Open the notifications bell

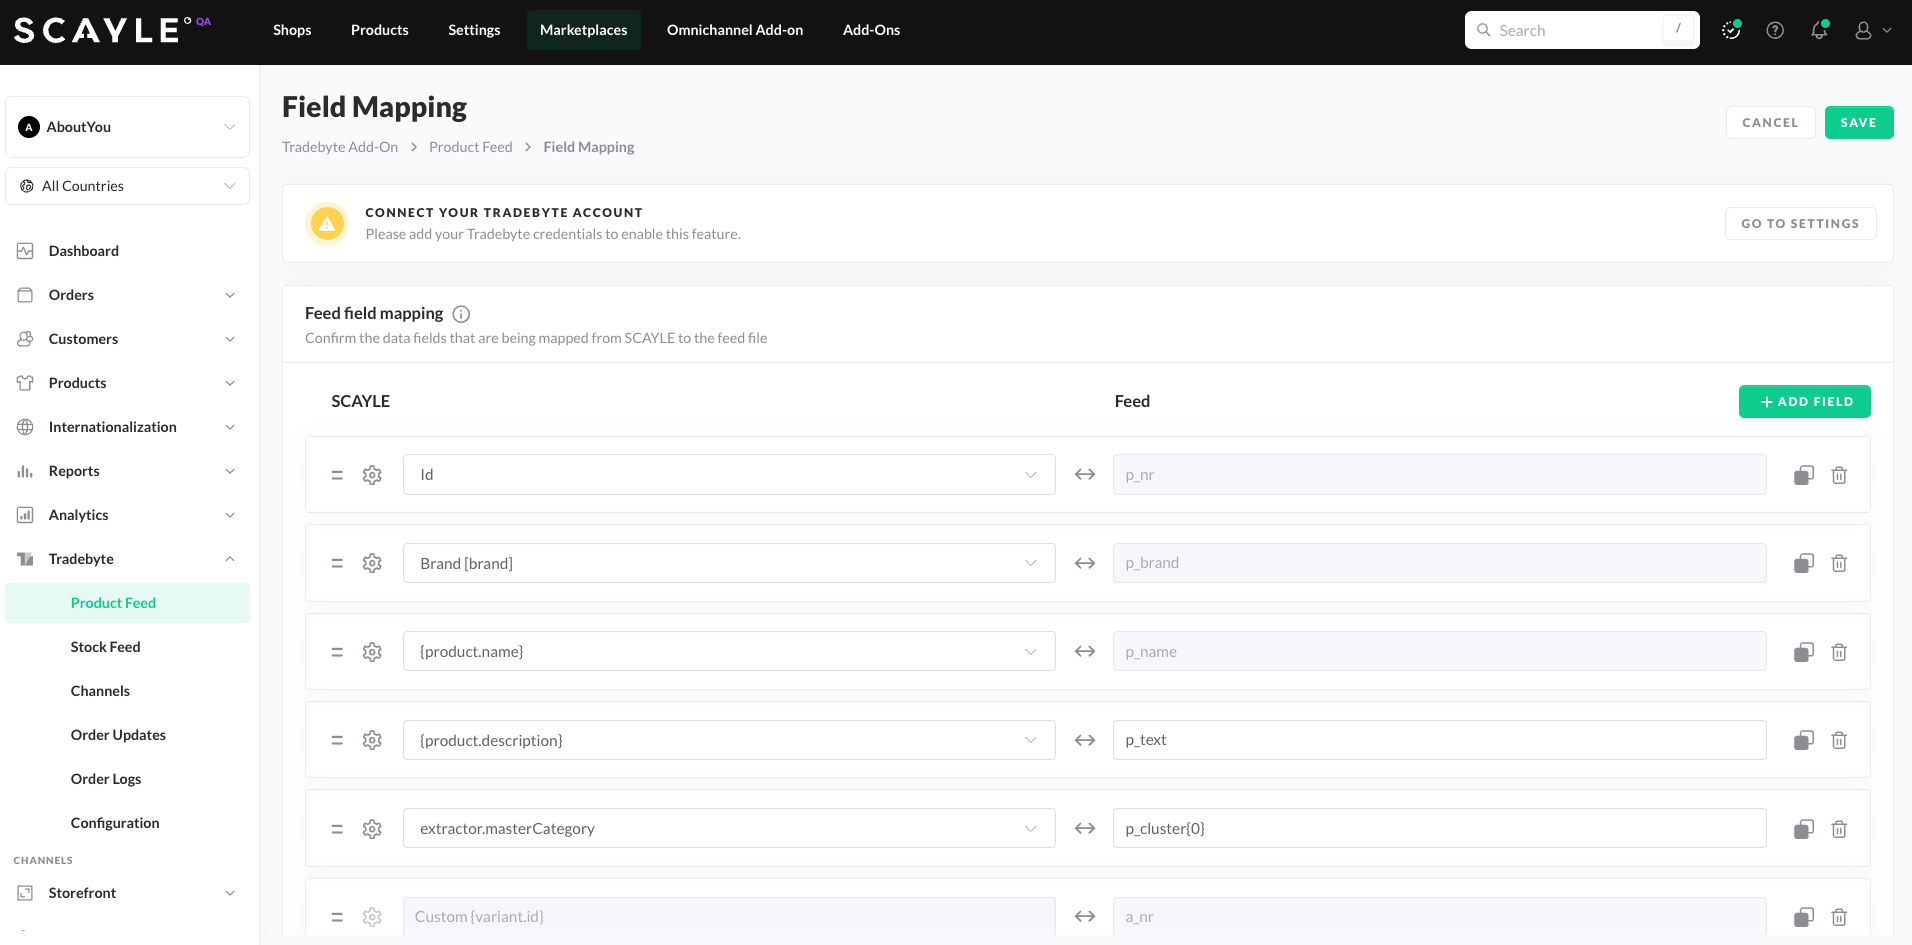1819,31
